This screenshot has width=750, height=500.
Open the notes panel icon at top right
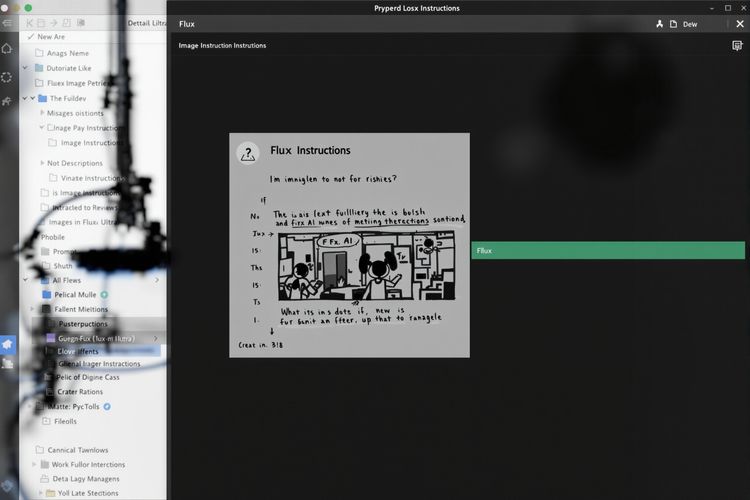tap(737, 45)
